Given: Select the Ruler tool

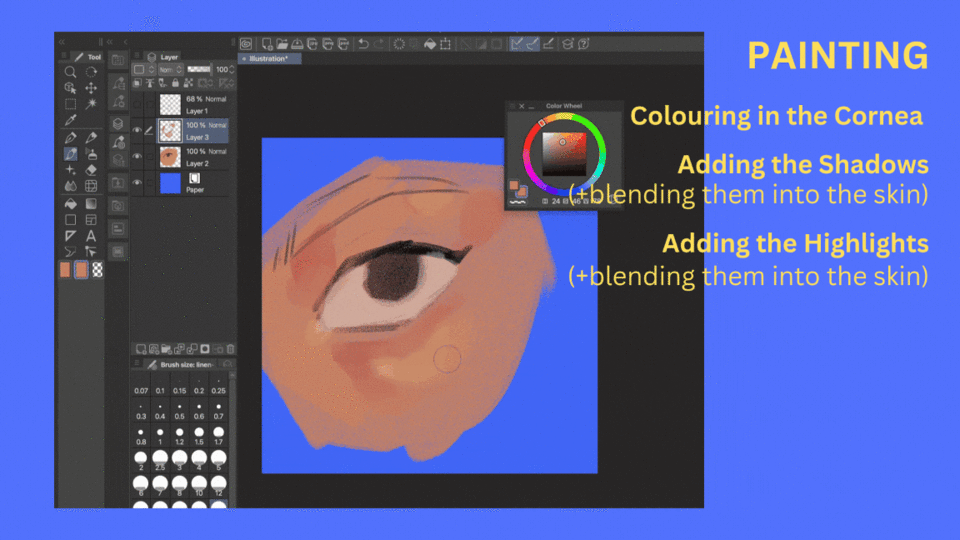Looking at the screenshot, I should pos(70,235).
